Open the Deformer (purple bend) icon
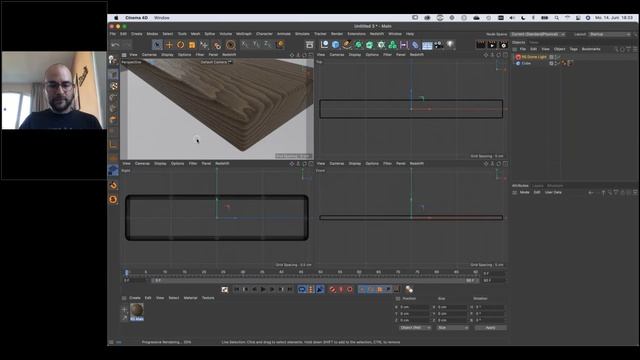 tap(415, 45)
